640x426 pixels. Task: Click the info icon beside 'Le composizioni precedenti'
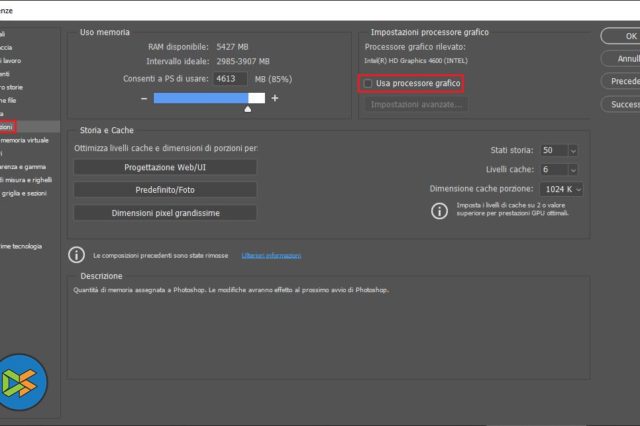(76, 255)
